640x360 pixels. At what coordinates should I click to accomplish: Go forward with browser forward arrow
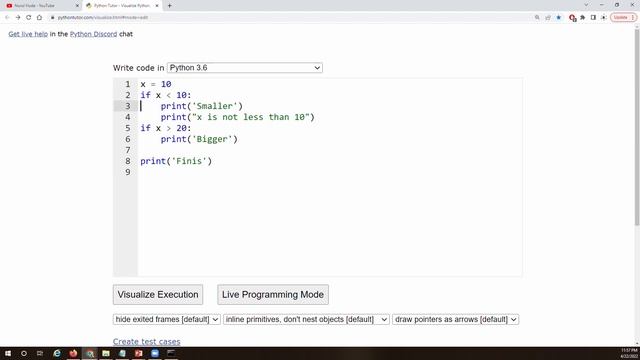[x=18, y=18]
